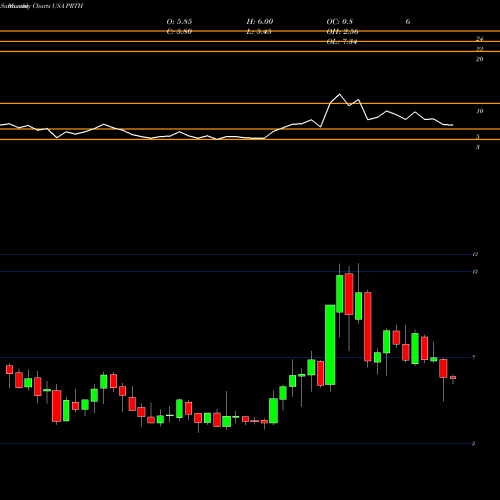
Task: Select the open value 'O: 5.85'
Action: click(x=179, y=22)
